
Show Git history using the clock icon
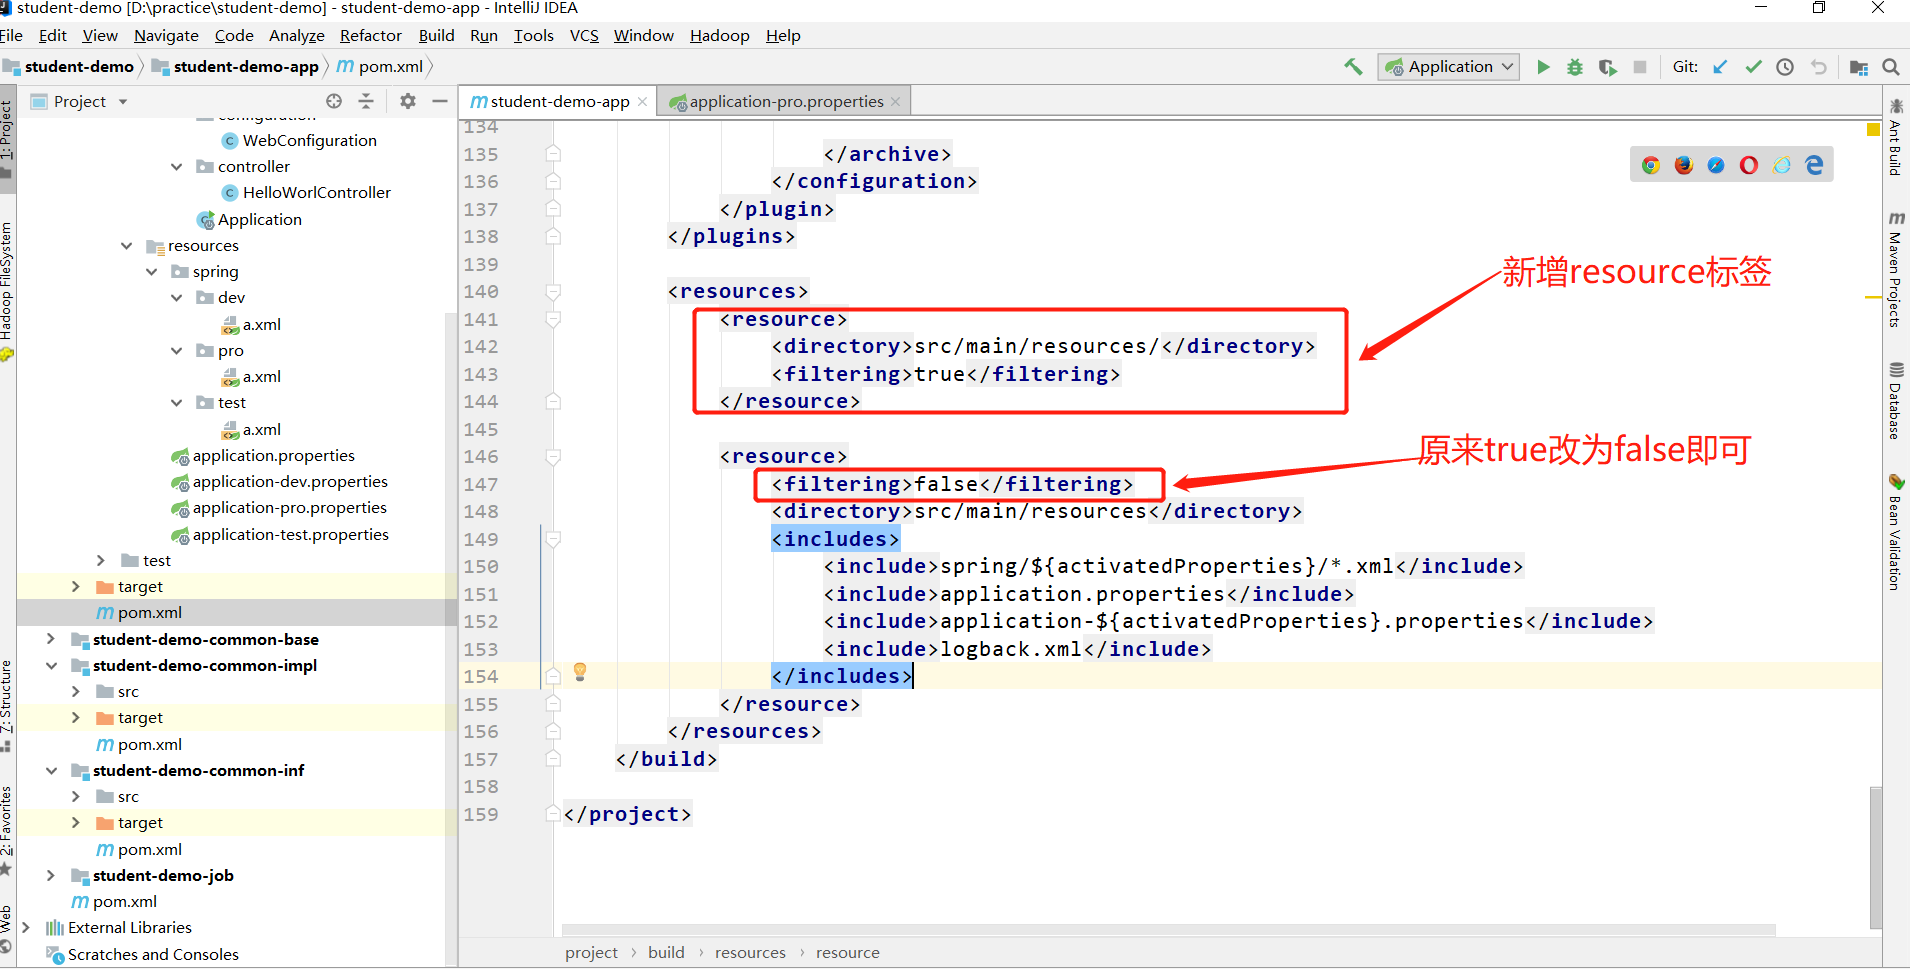click(1787, 66)
